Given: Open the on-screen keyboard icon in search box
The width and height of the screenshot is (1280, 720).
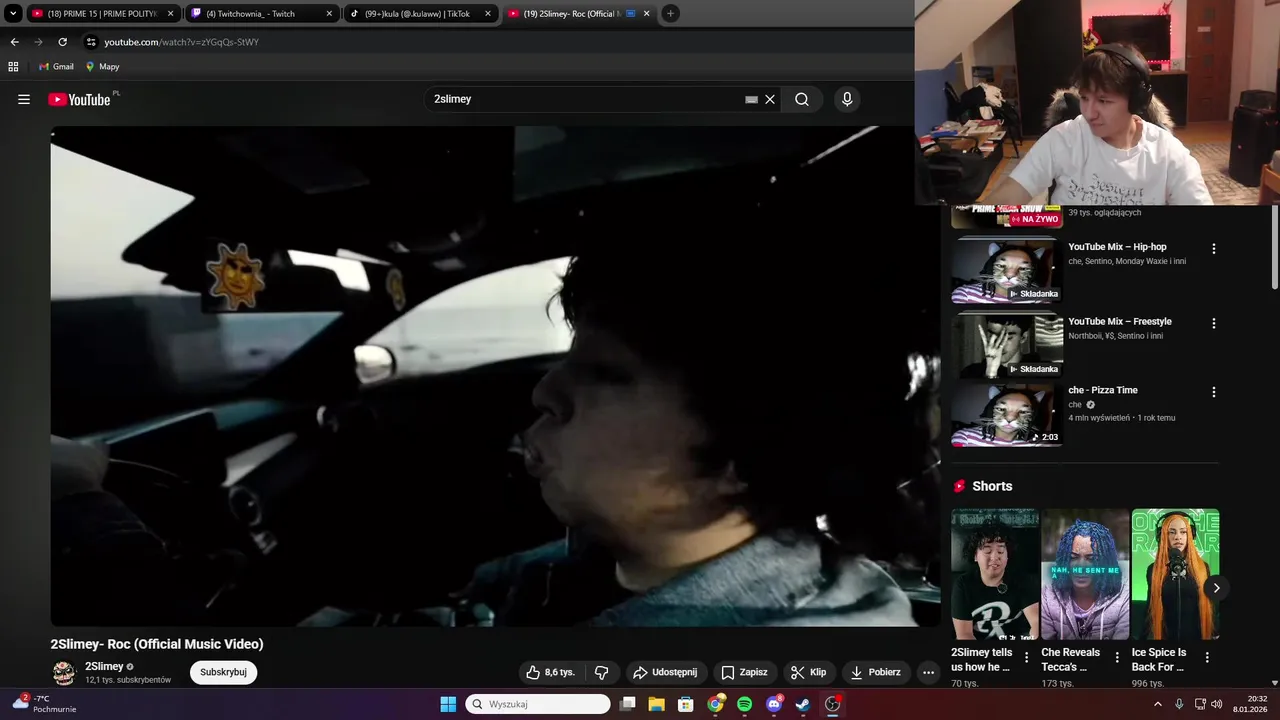Looking at the screenshot, I should [x=751, y=99].
